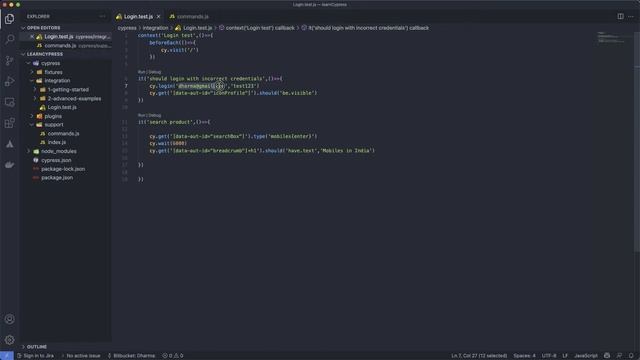
Task: Click Ln 7, Col 27 cursor position
Action: [x=479, y=356]
